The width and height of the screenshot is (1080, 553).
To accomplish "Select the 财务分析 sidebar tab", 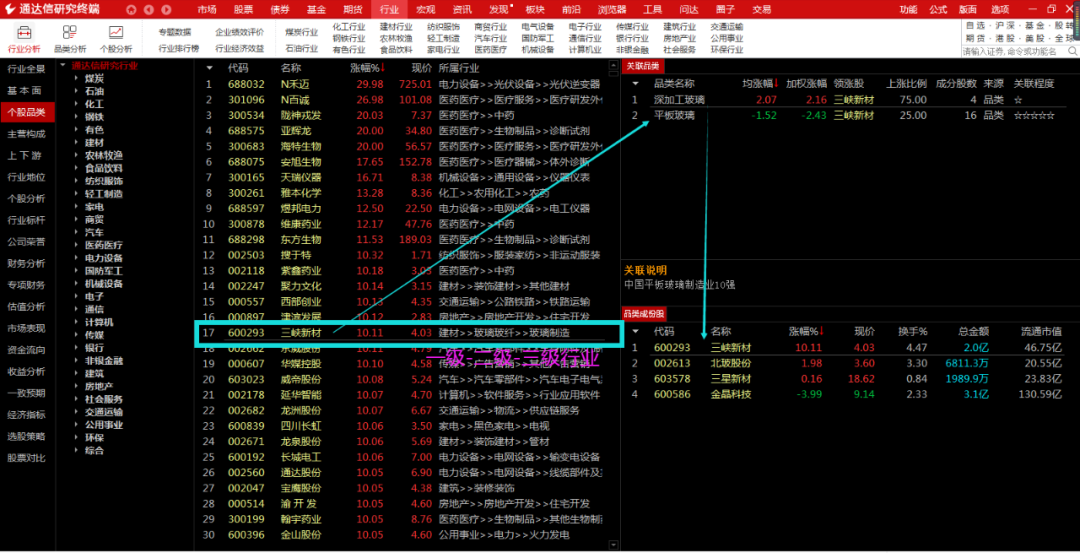I will tap(27, 263).
